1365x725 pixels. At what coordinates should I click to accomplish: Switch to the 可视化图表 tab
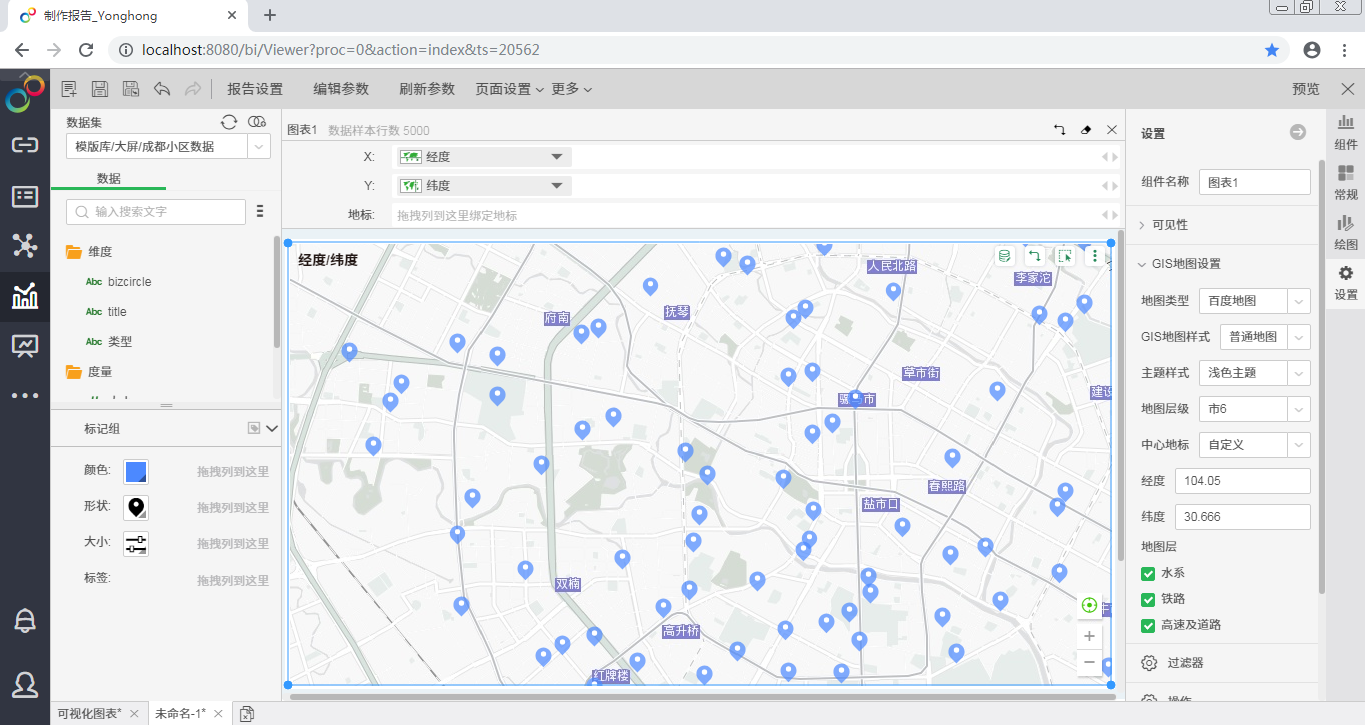pyautogui.click(x=90, y=713)
